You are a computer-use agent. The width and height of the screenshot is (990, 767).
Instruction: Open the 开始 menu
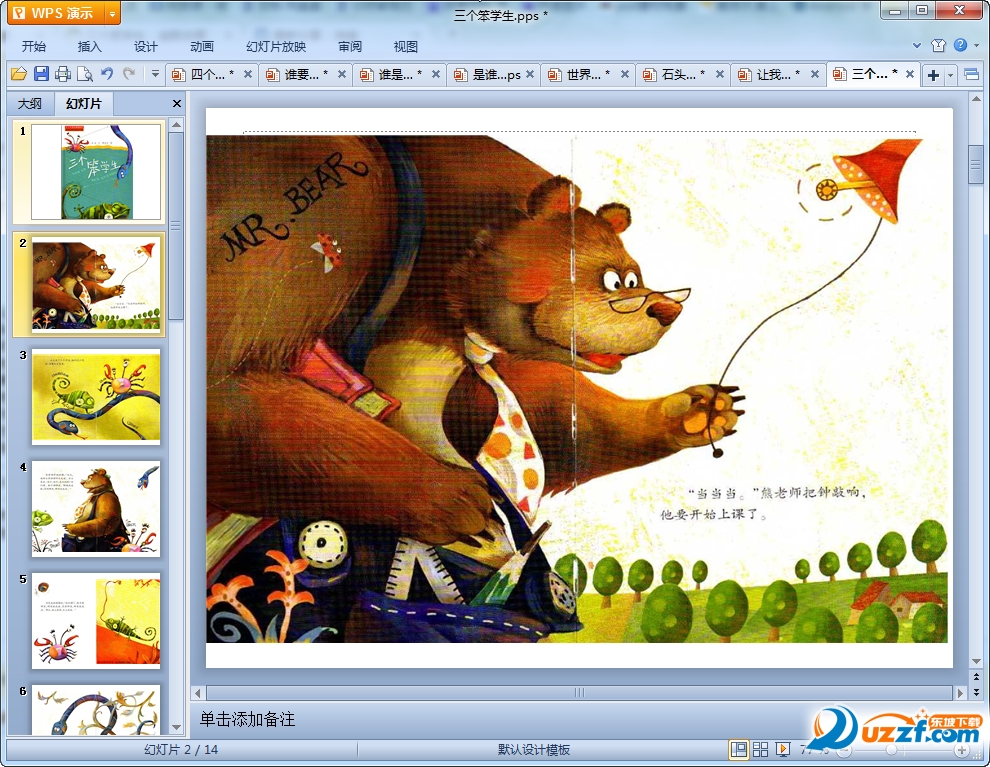coord(33,46)
